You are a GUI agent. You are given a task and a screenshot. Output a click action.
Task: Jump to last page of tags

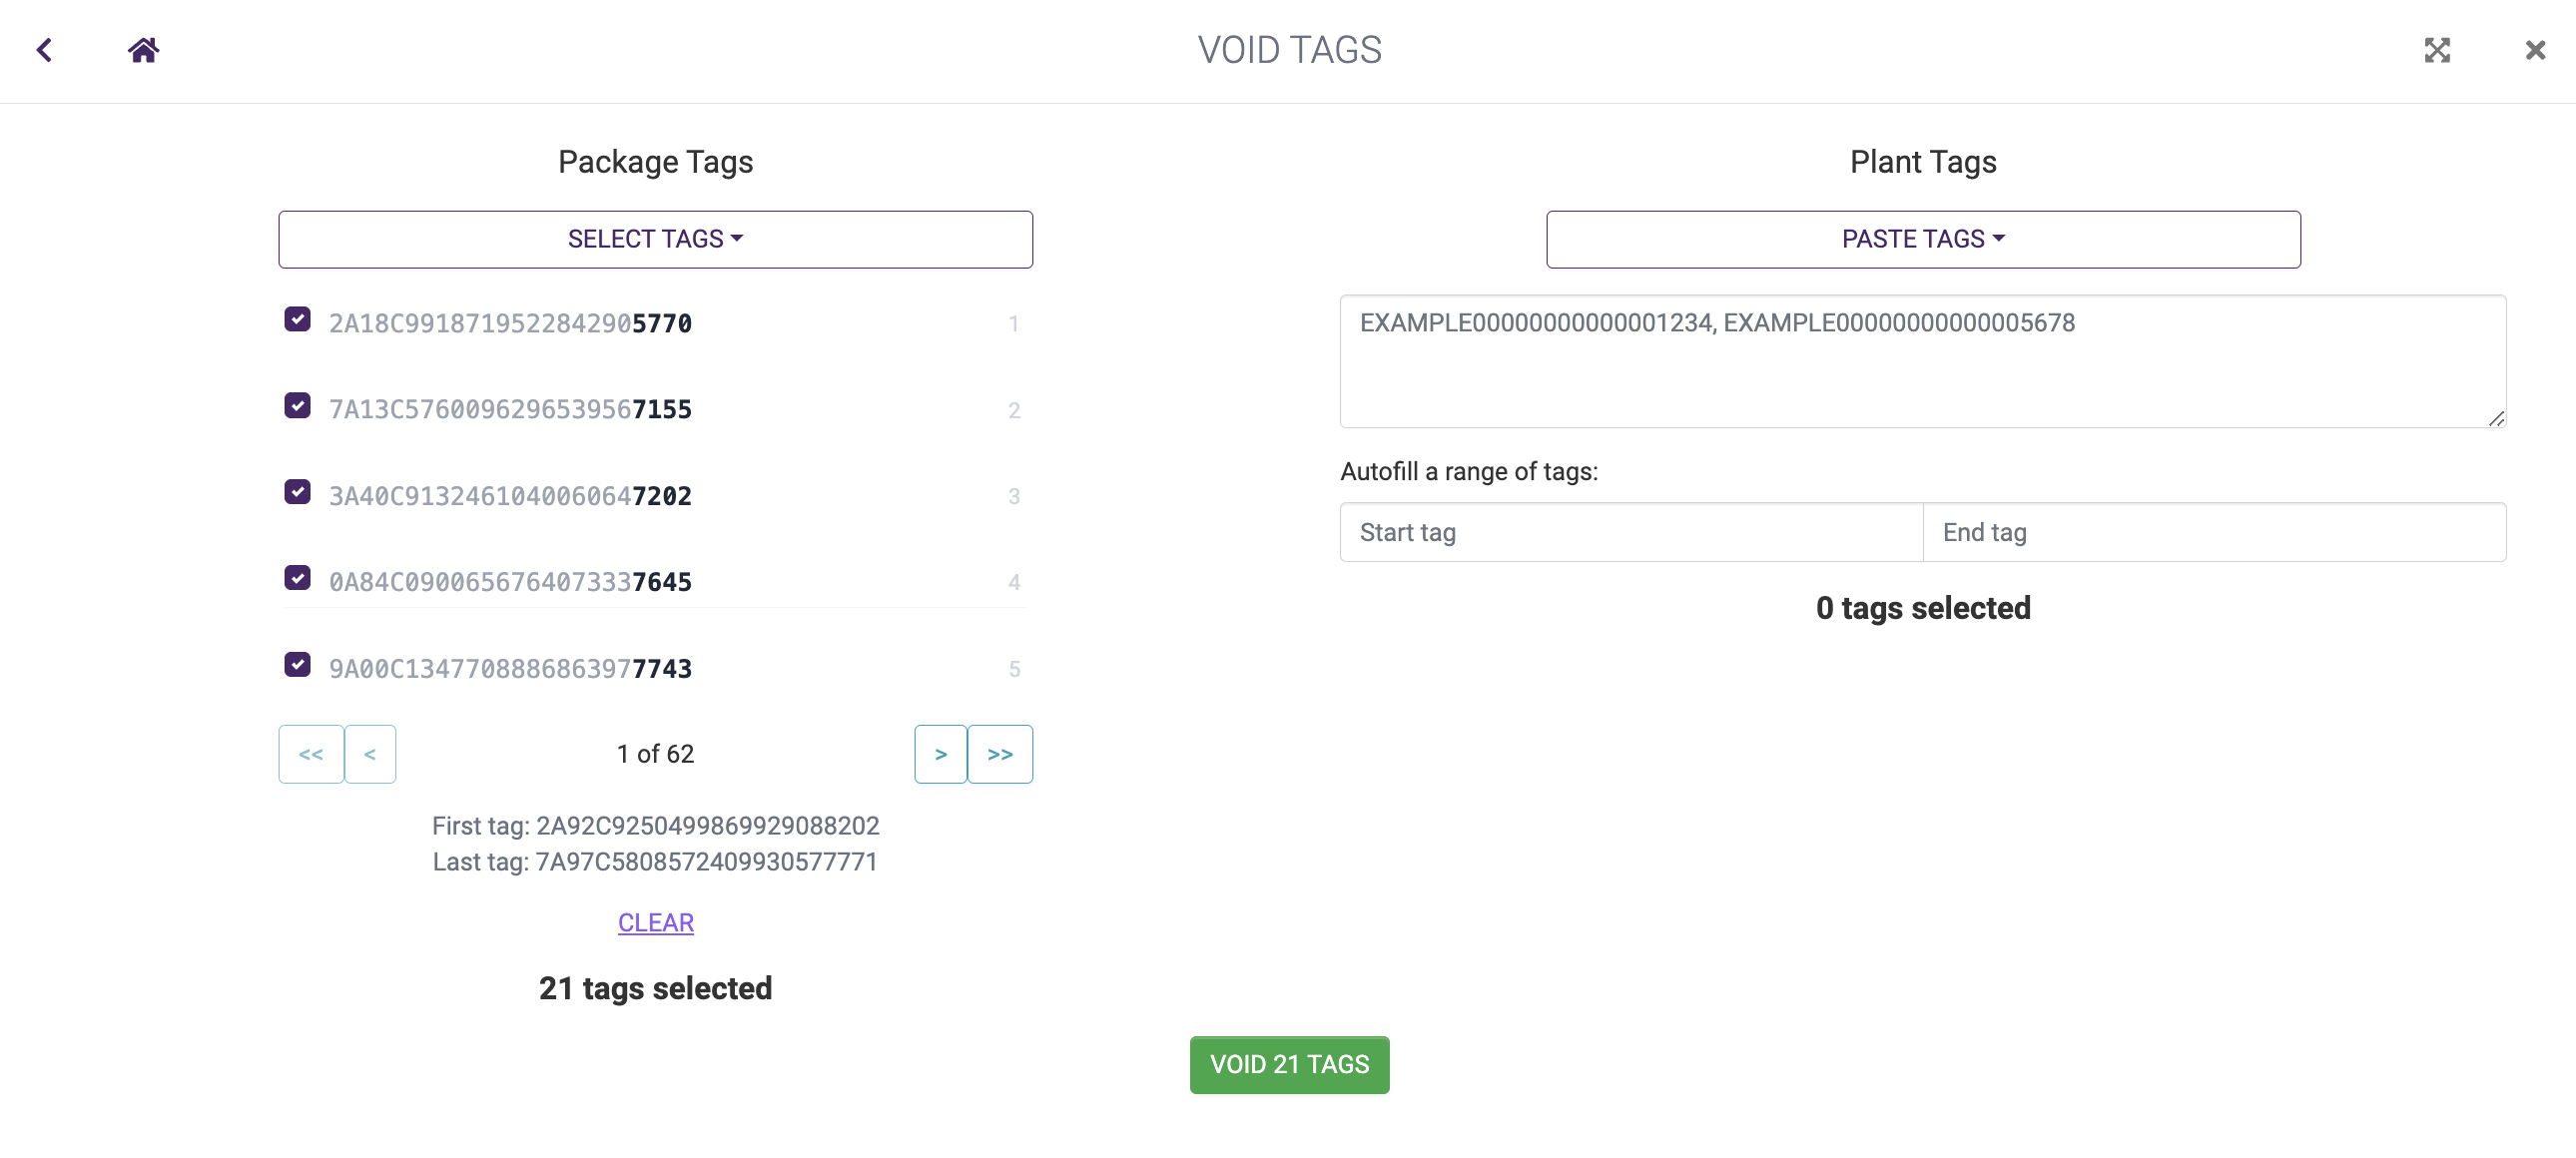pyautogui.click(x=1000, y=754)
